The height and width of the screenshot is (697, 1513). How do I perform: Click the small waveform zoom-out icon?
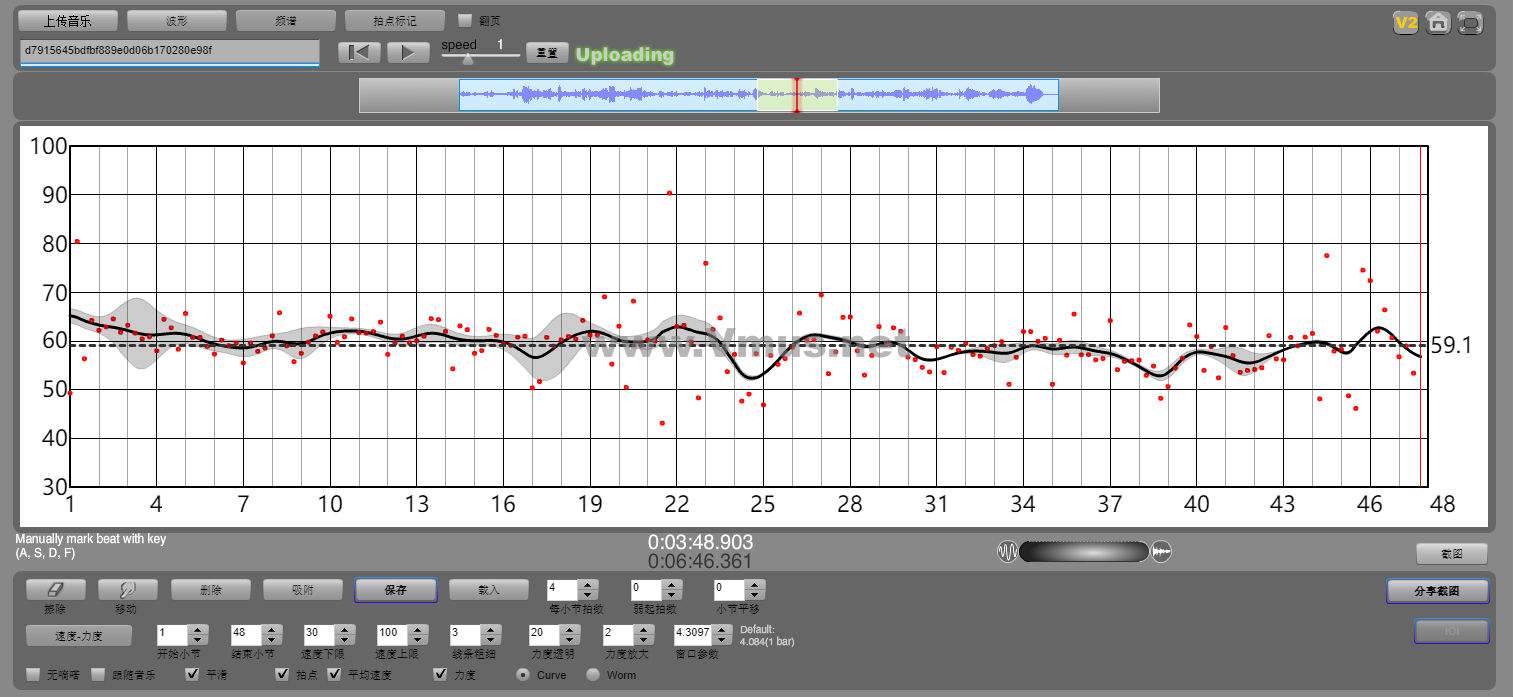(1006, 552)
